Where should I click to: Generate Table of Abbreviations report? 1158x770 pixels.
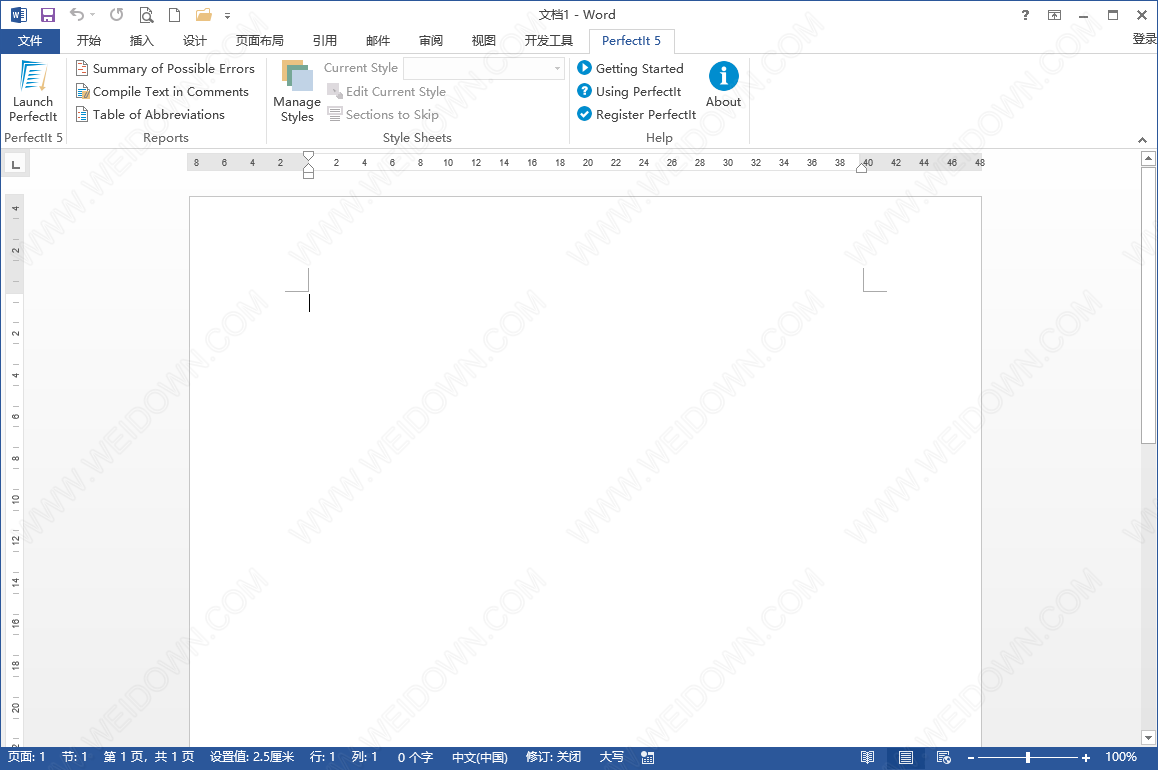tap(151, 114)
